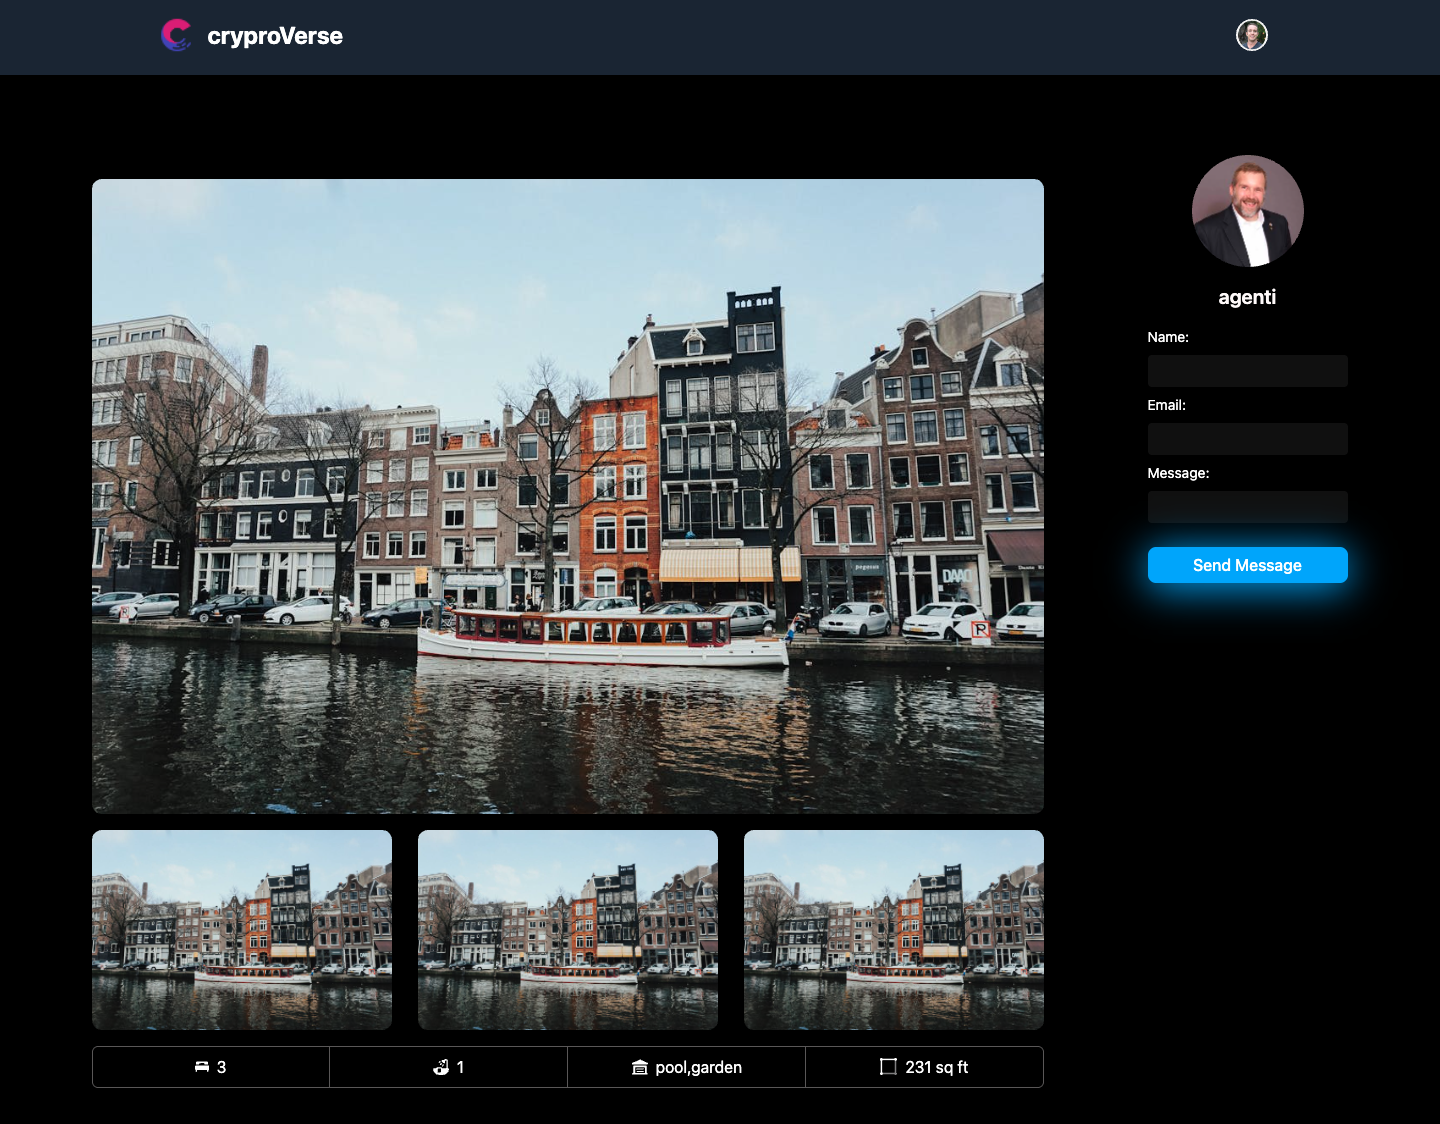
Task: Select the first thumbnail below main photo
Action: tap(242, 930)
